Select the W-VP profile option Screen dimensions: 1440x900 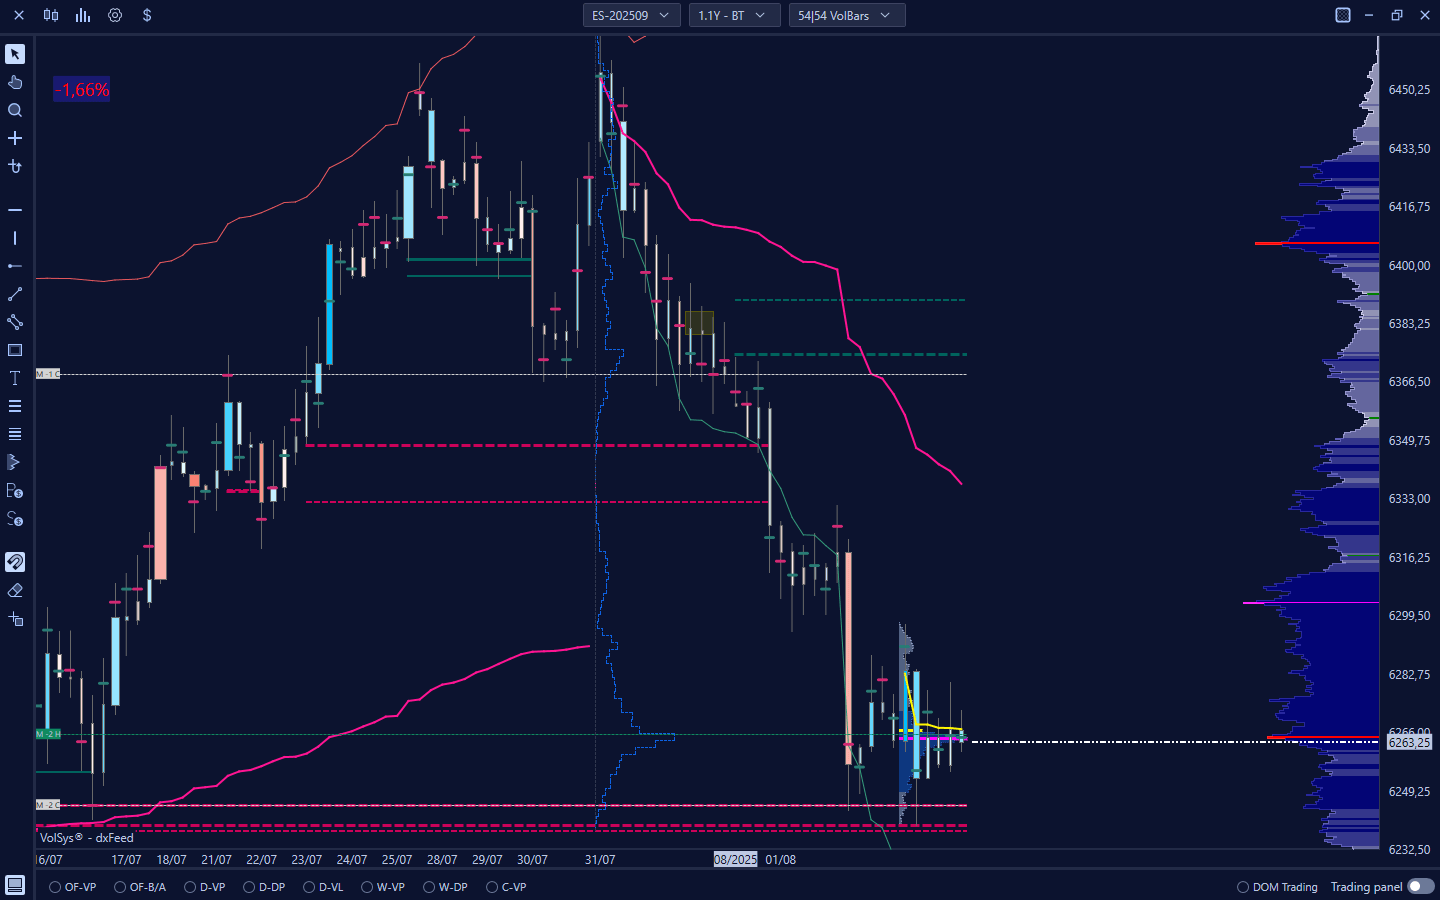tap(367, 887)
